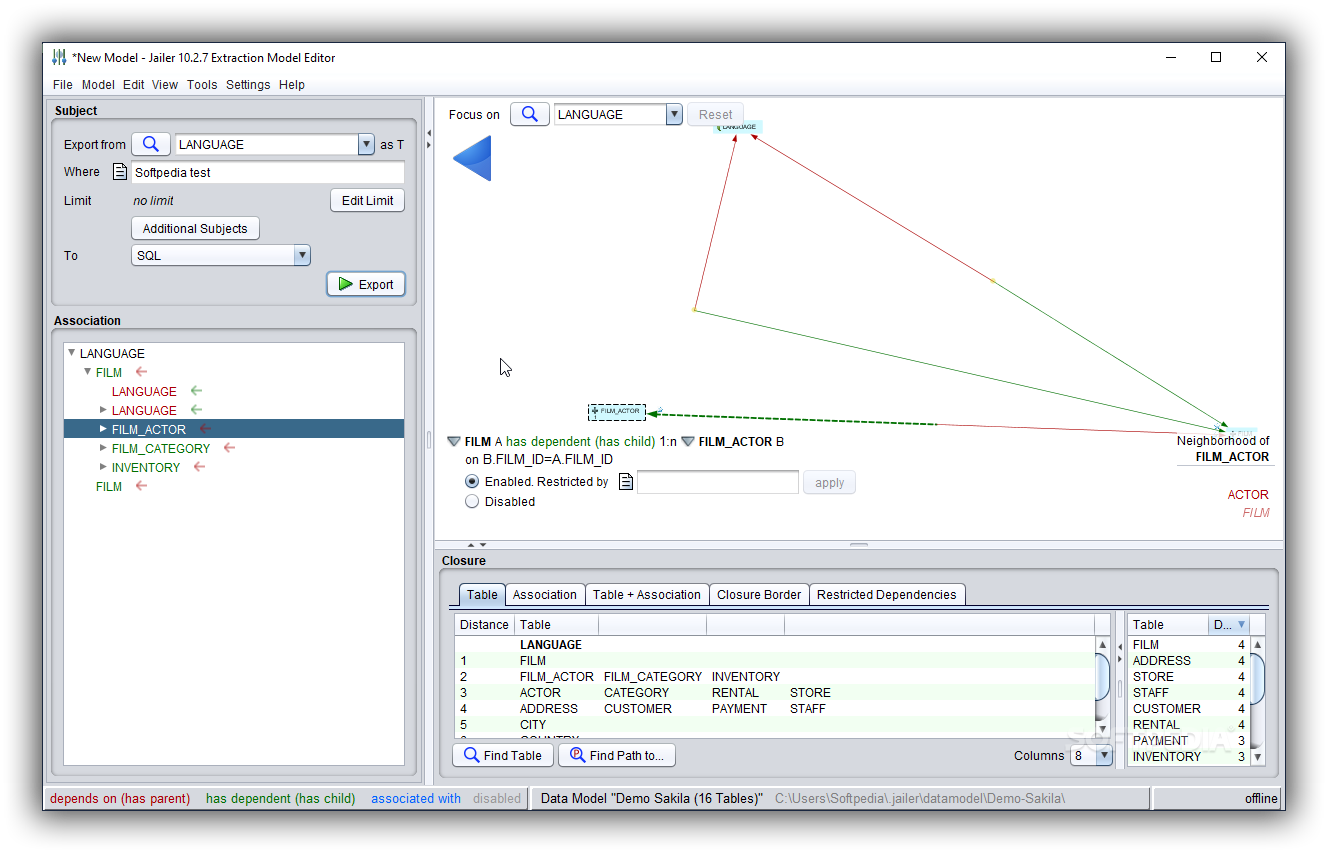This screenshot has width=1328, height=853.
Task: Click the FILM_ACTOR node in the graph
Action: tap(617, 411)
